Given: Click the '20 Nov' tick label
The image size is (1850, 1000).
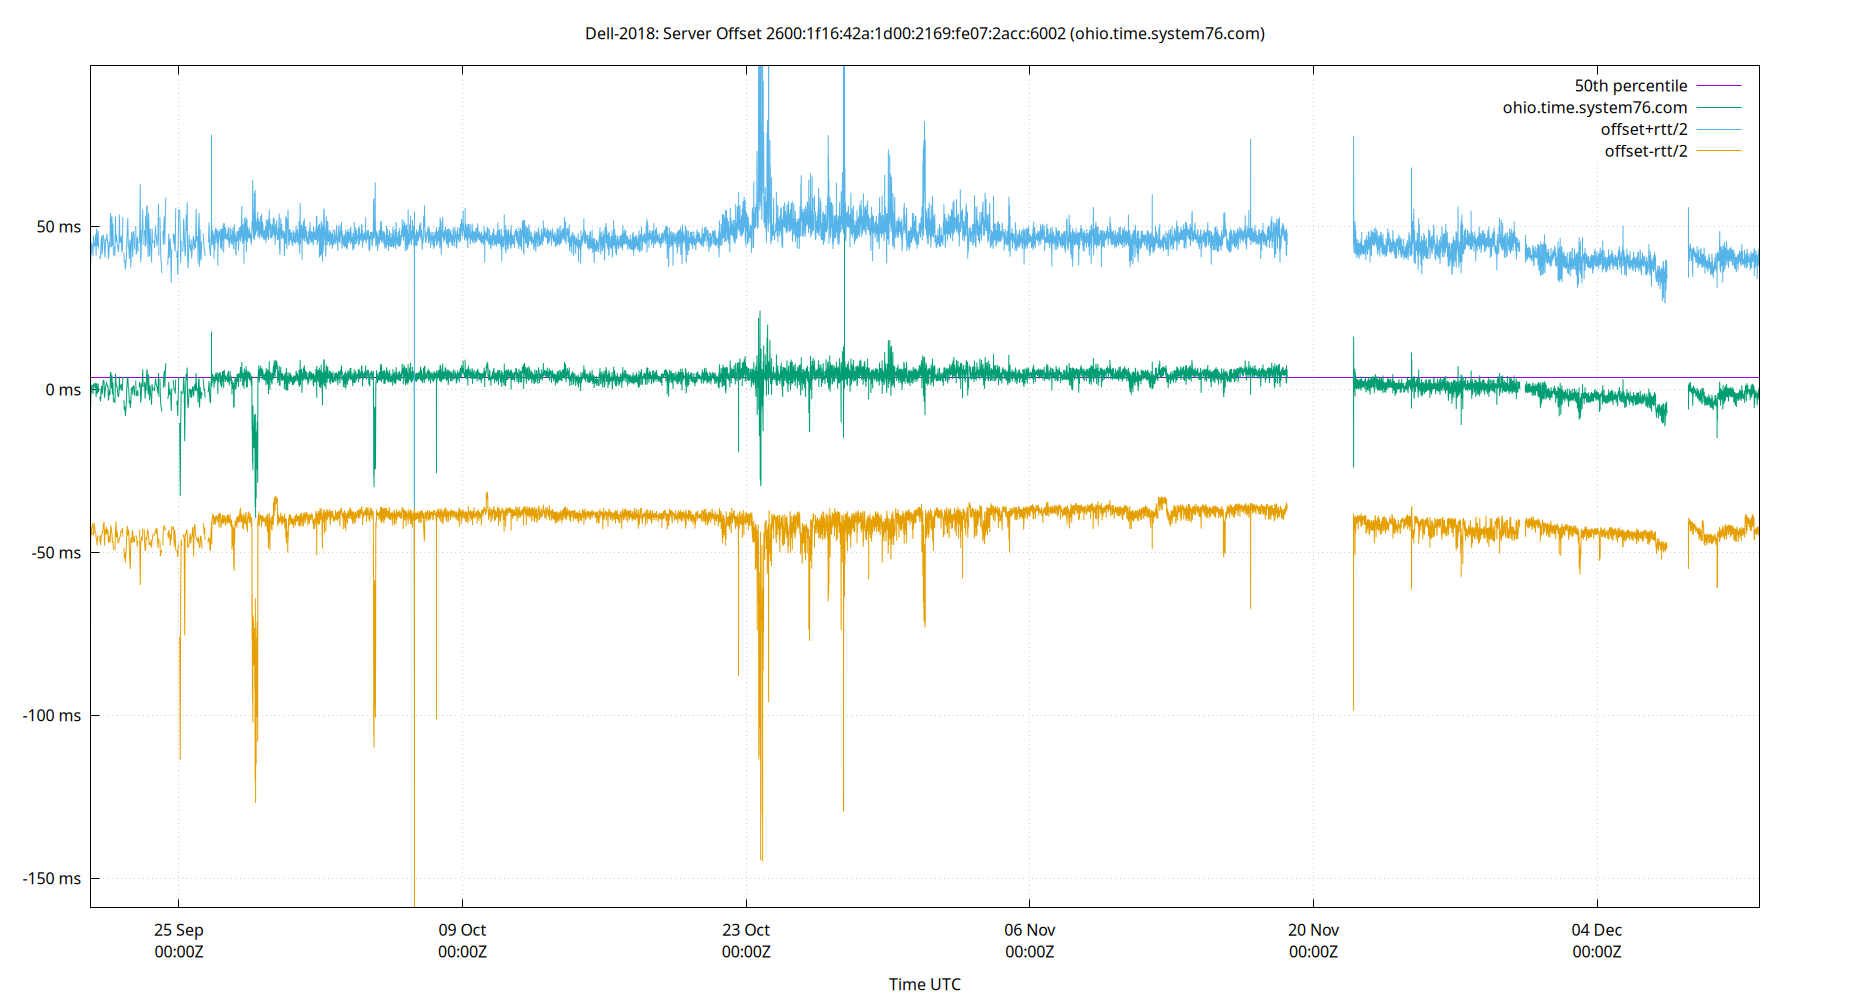Looking at the screenshot, I should 1312,930.
